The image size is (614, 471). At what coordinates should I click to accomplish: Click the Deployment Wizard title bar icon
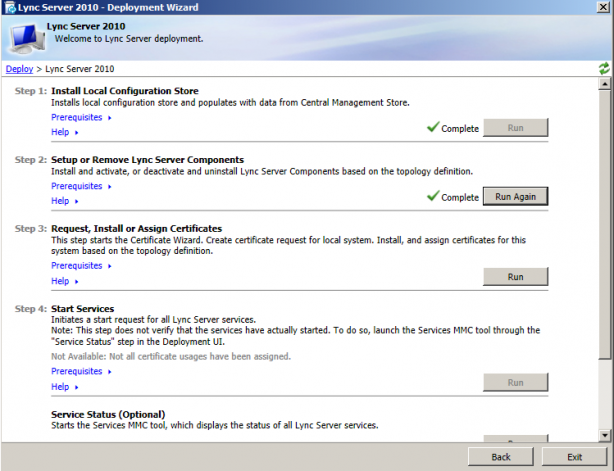[10, 7]
